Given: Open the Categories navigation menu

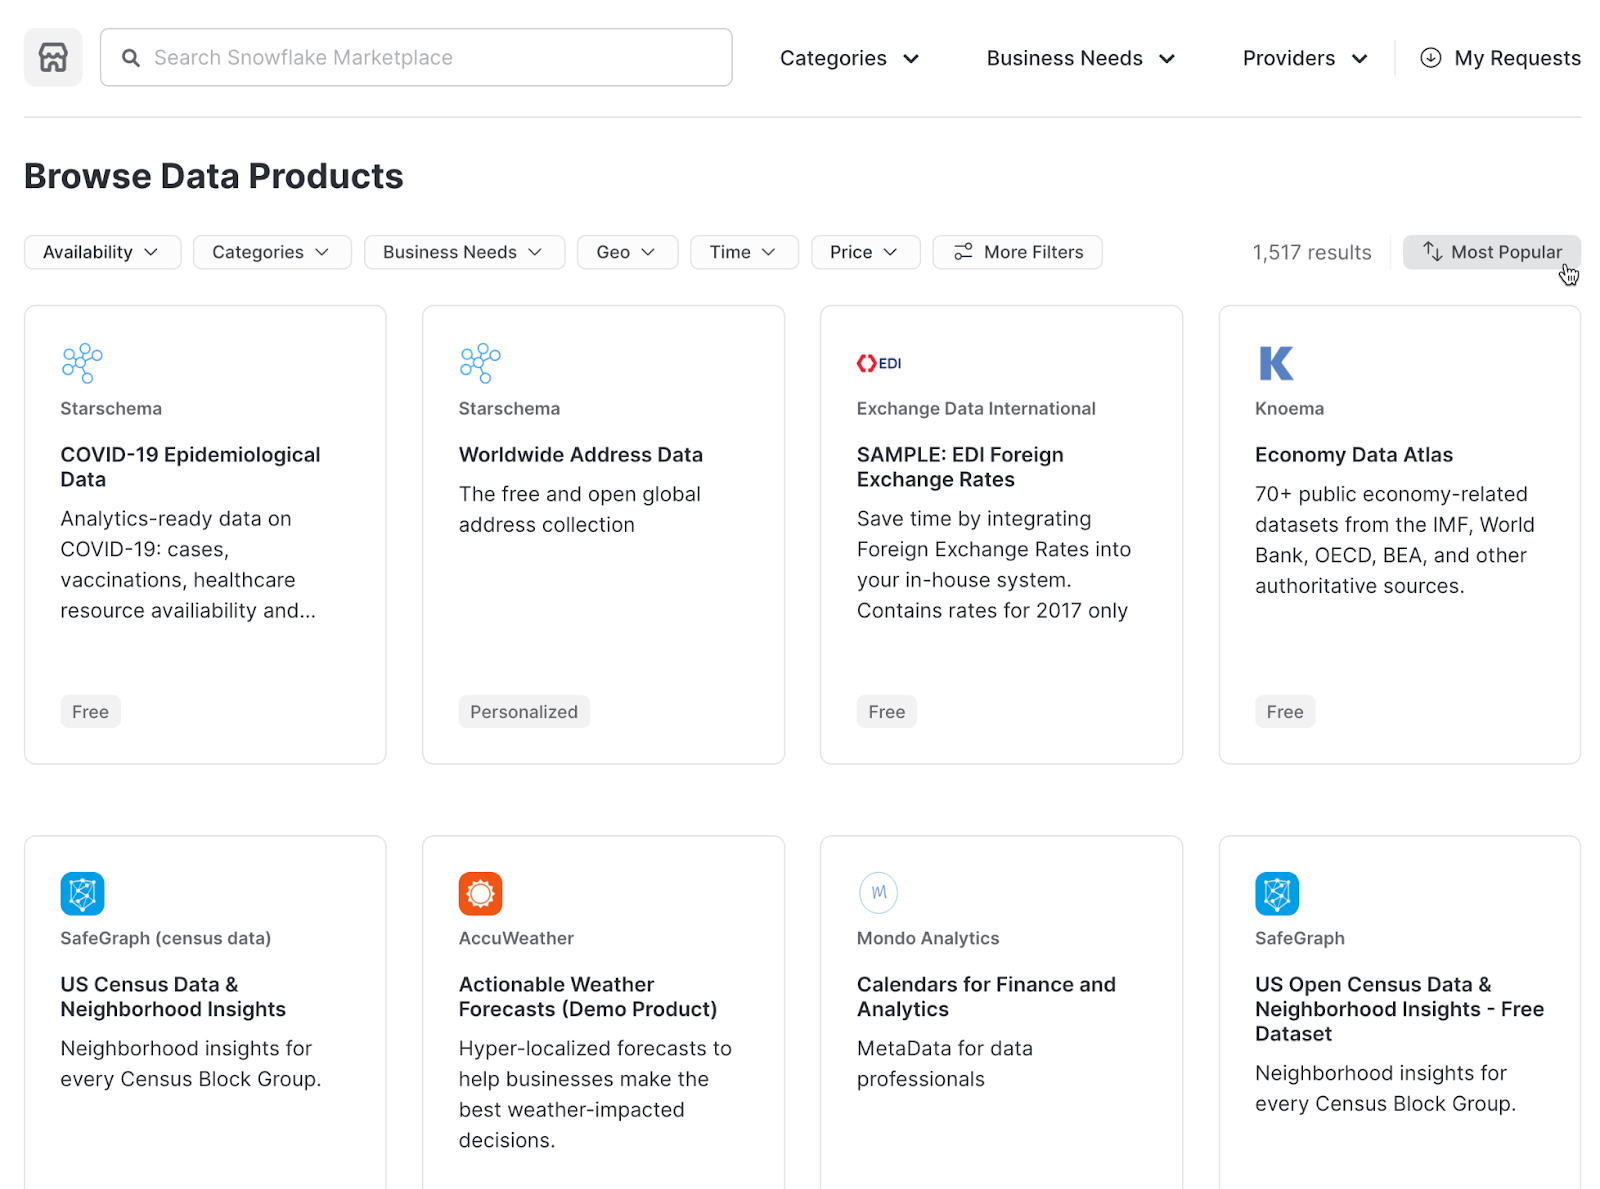Looking at the screenshot, I should tap(848, 58).
